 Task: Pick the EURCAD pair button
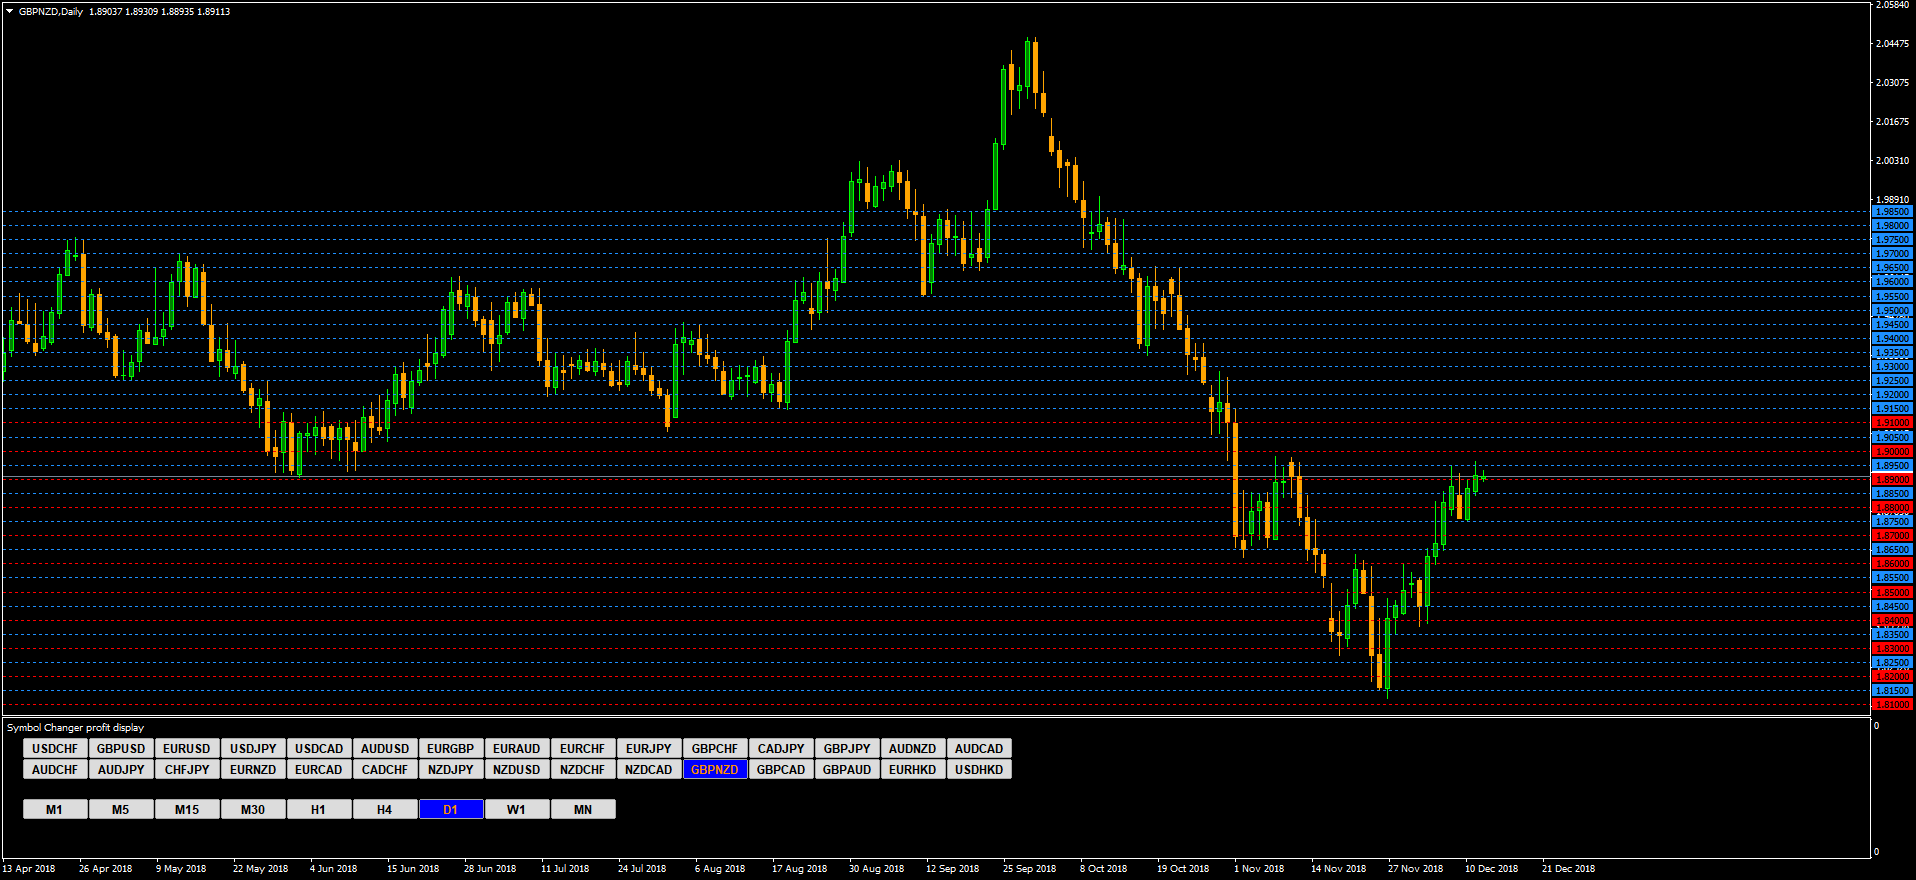[319, 770]
